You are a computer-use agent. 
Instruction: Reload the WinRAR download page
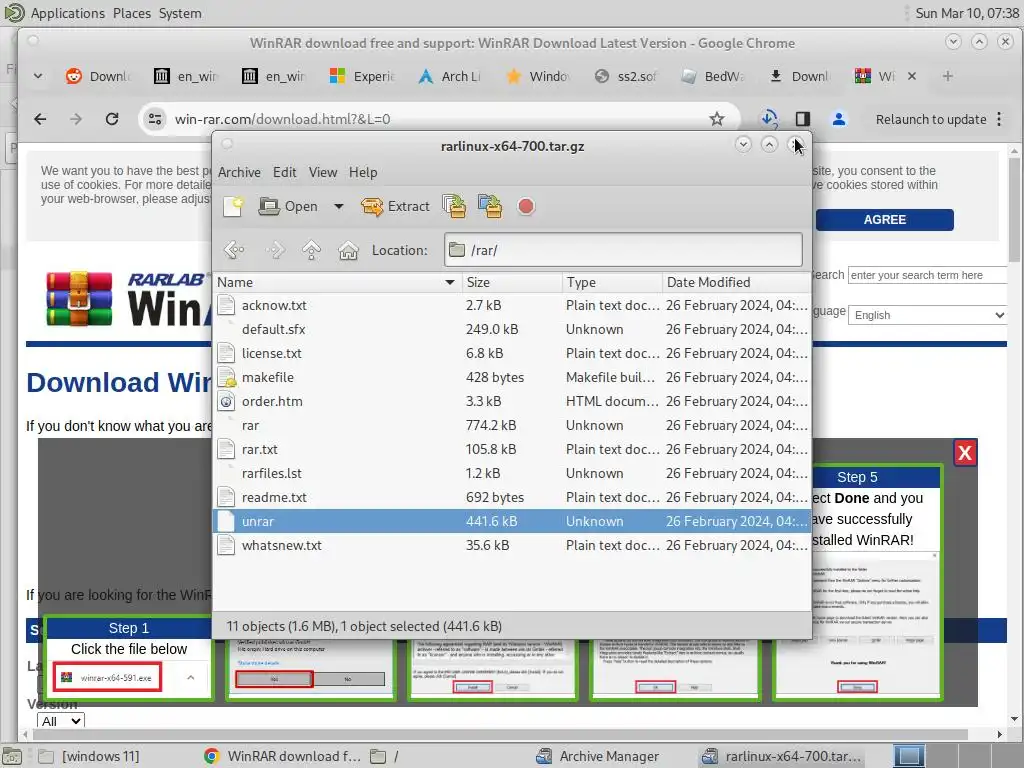pos(112,119)
